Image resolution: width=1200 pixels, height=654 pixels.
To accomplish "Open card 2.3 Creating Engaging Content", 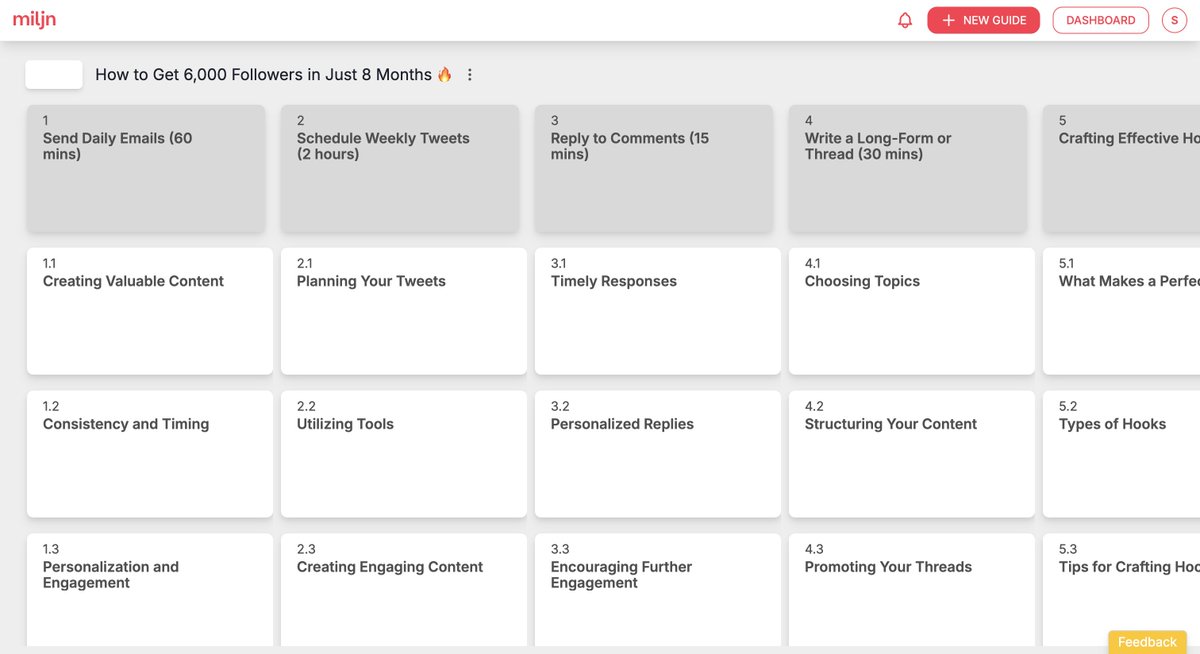I will (x=404, y=590).
